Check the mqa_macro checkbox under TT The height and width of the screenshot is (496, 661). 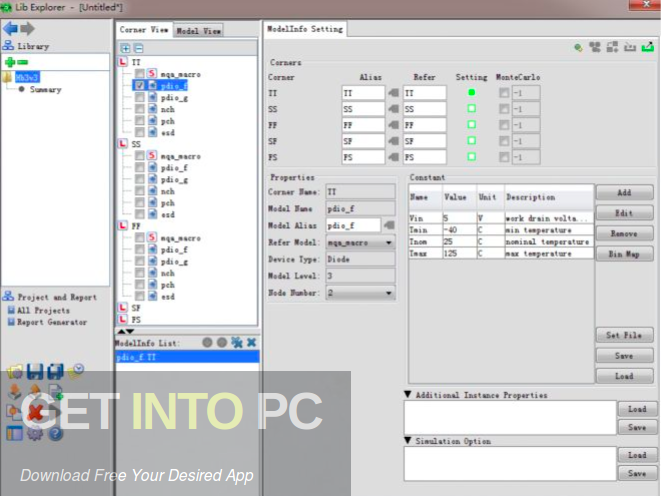140,74
